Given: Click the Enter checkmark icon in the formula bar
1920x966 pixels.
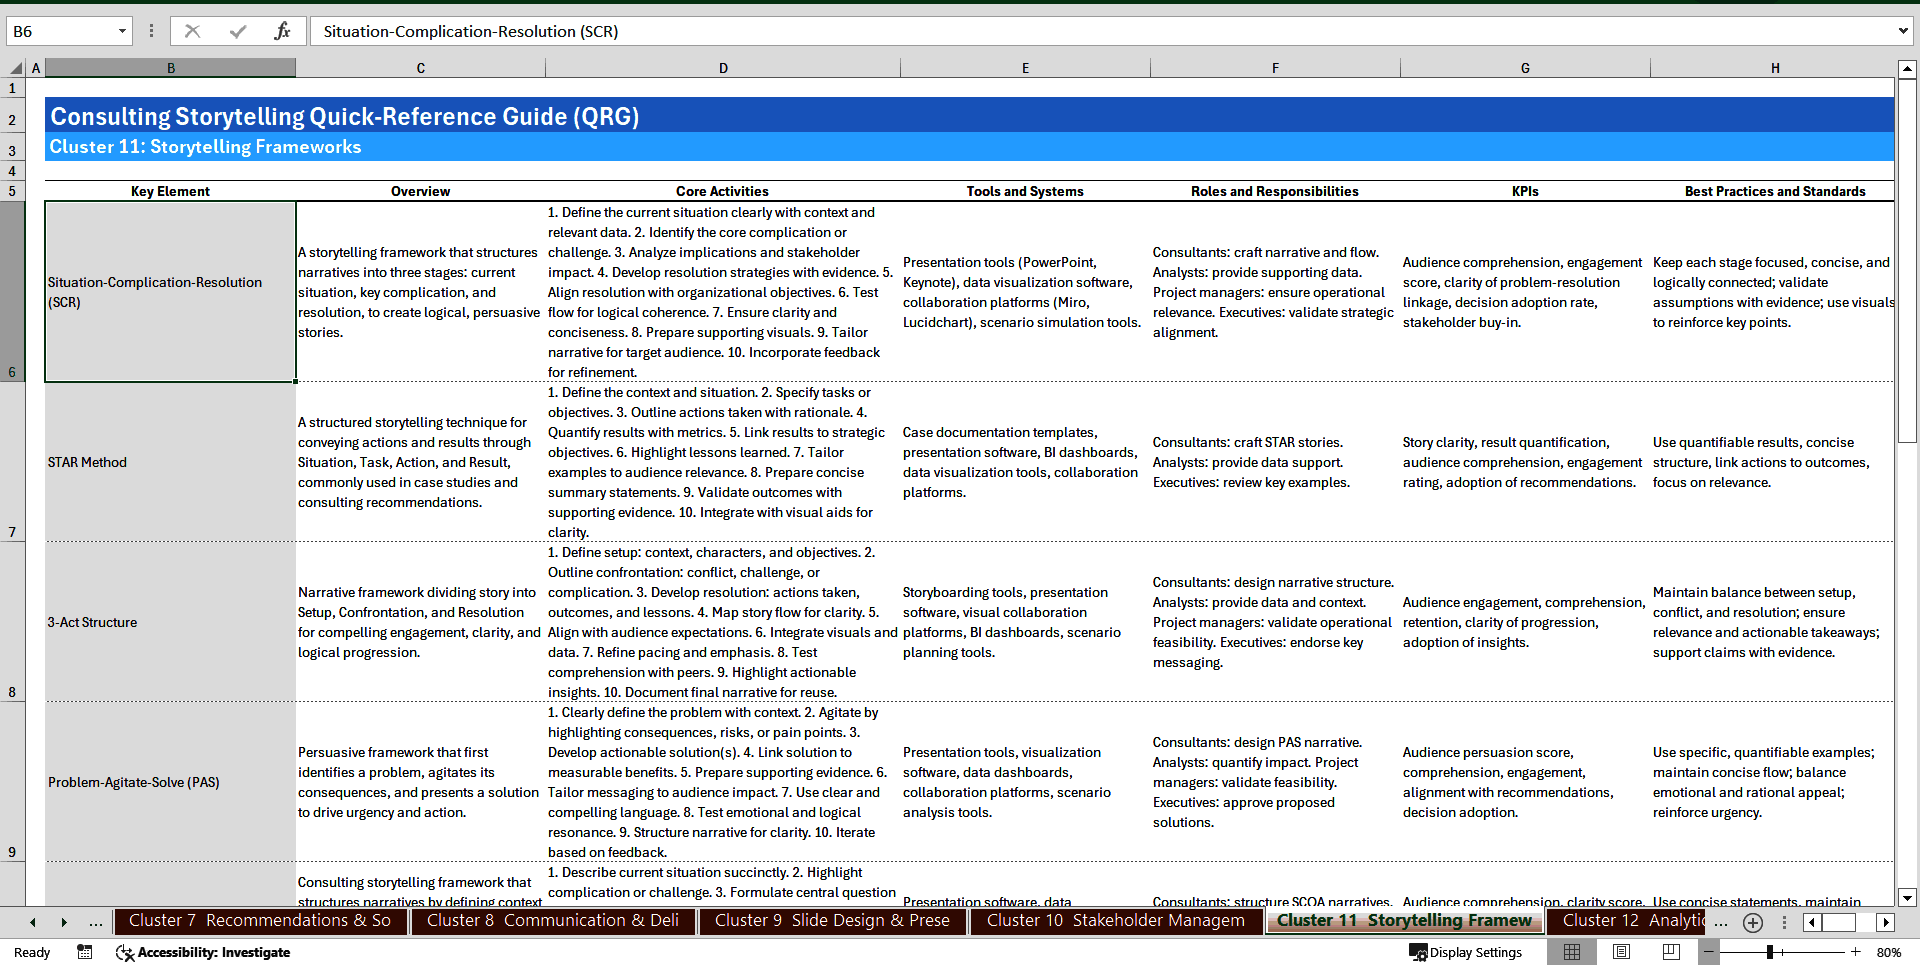Looking at the screenshot, I should [238, 31].
